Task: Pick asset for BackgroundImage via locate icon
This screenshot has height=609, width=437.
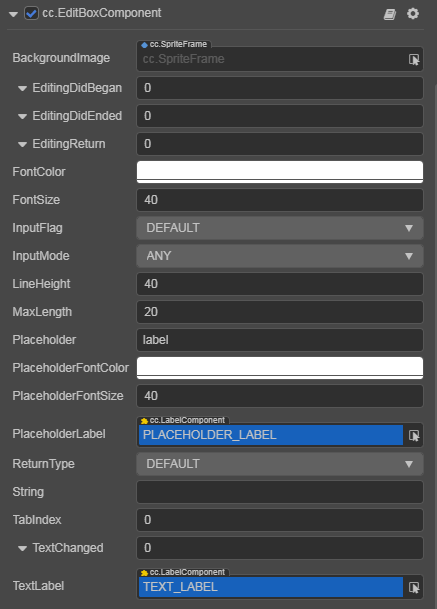Action: click(x=414, y=59)
